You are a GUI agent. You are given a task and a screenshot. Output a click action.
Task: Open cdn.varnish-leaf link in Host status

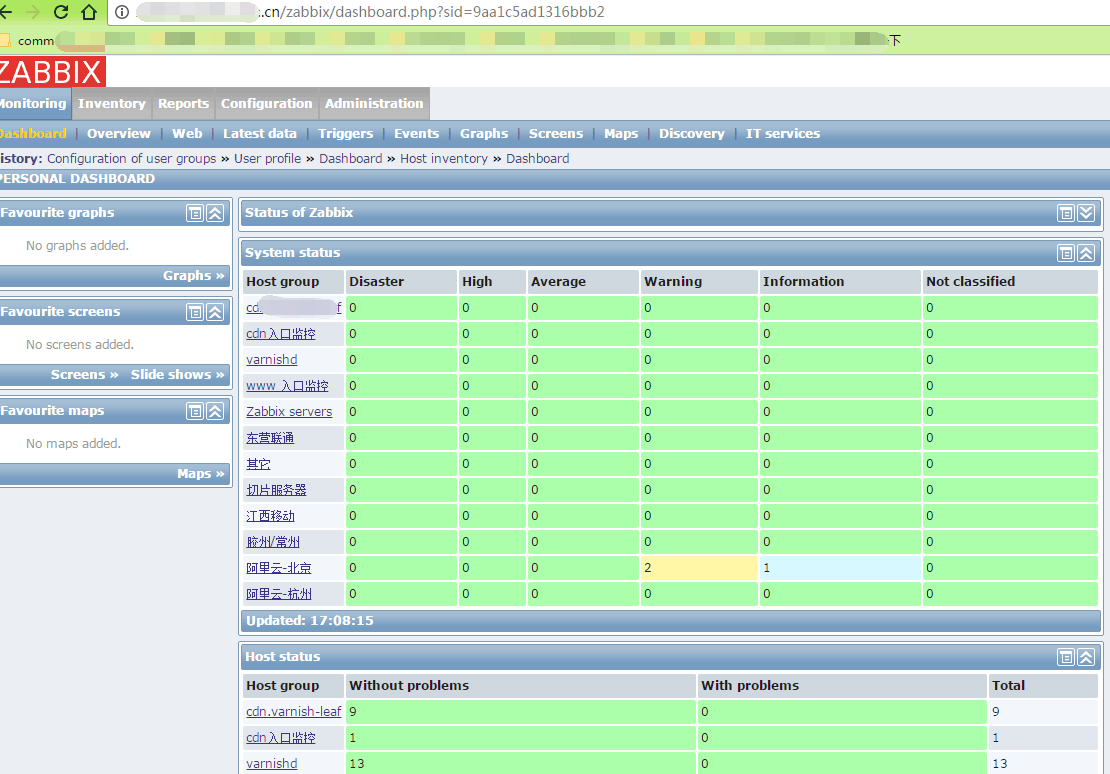294,712
